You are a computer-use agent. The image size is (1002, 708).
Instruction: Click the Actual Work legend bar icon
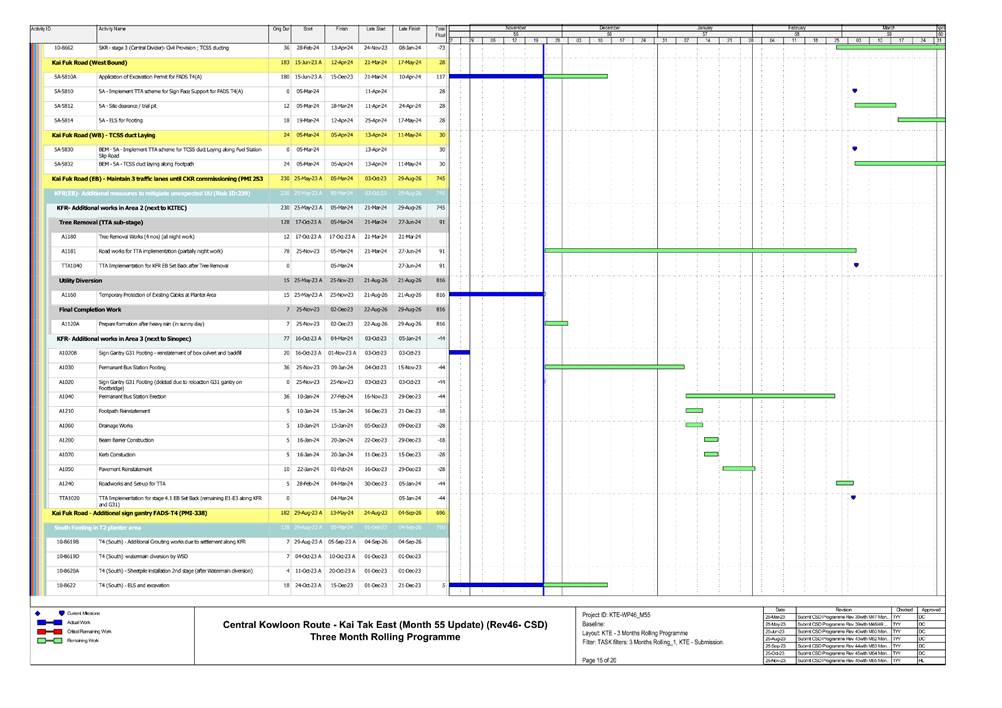[47, 622]
